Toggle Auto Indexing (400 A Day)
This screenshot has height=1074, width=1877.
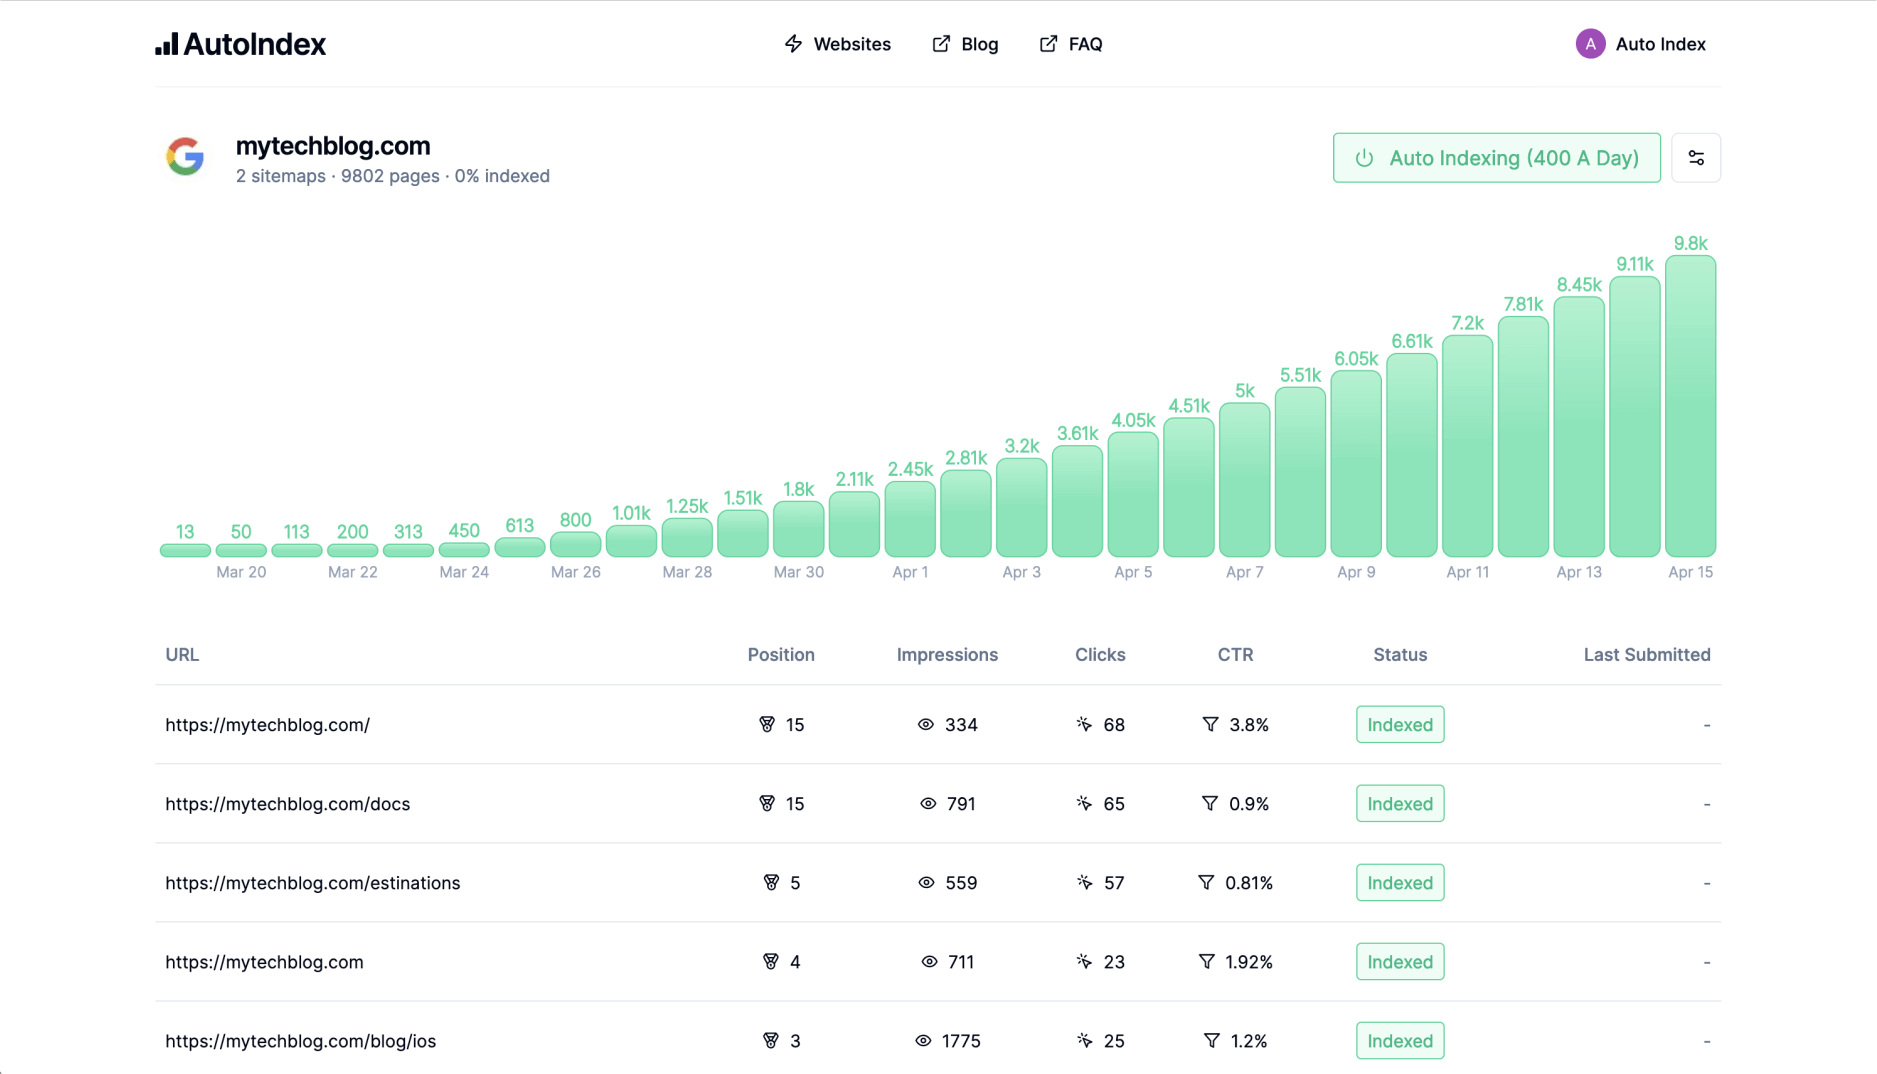pos(1495,158)
